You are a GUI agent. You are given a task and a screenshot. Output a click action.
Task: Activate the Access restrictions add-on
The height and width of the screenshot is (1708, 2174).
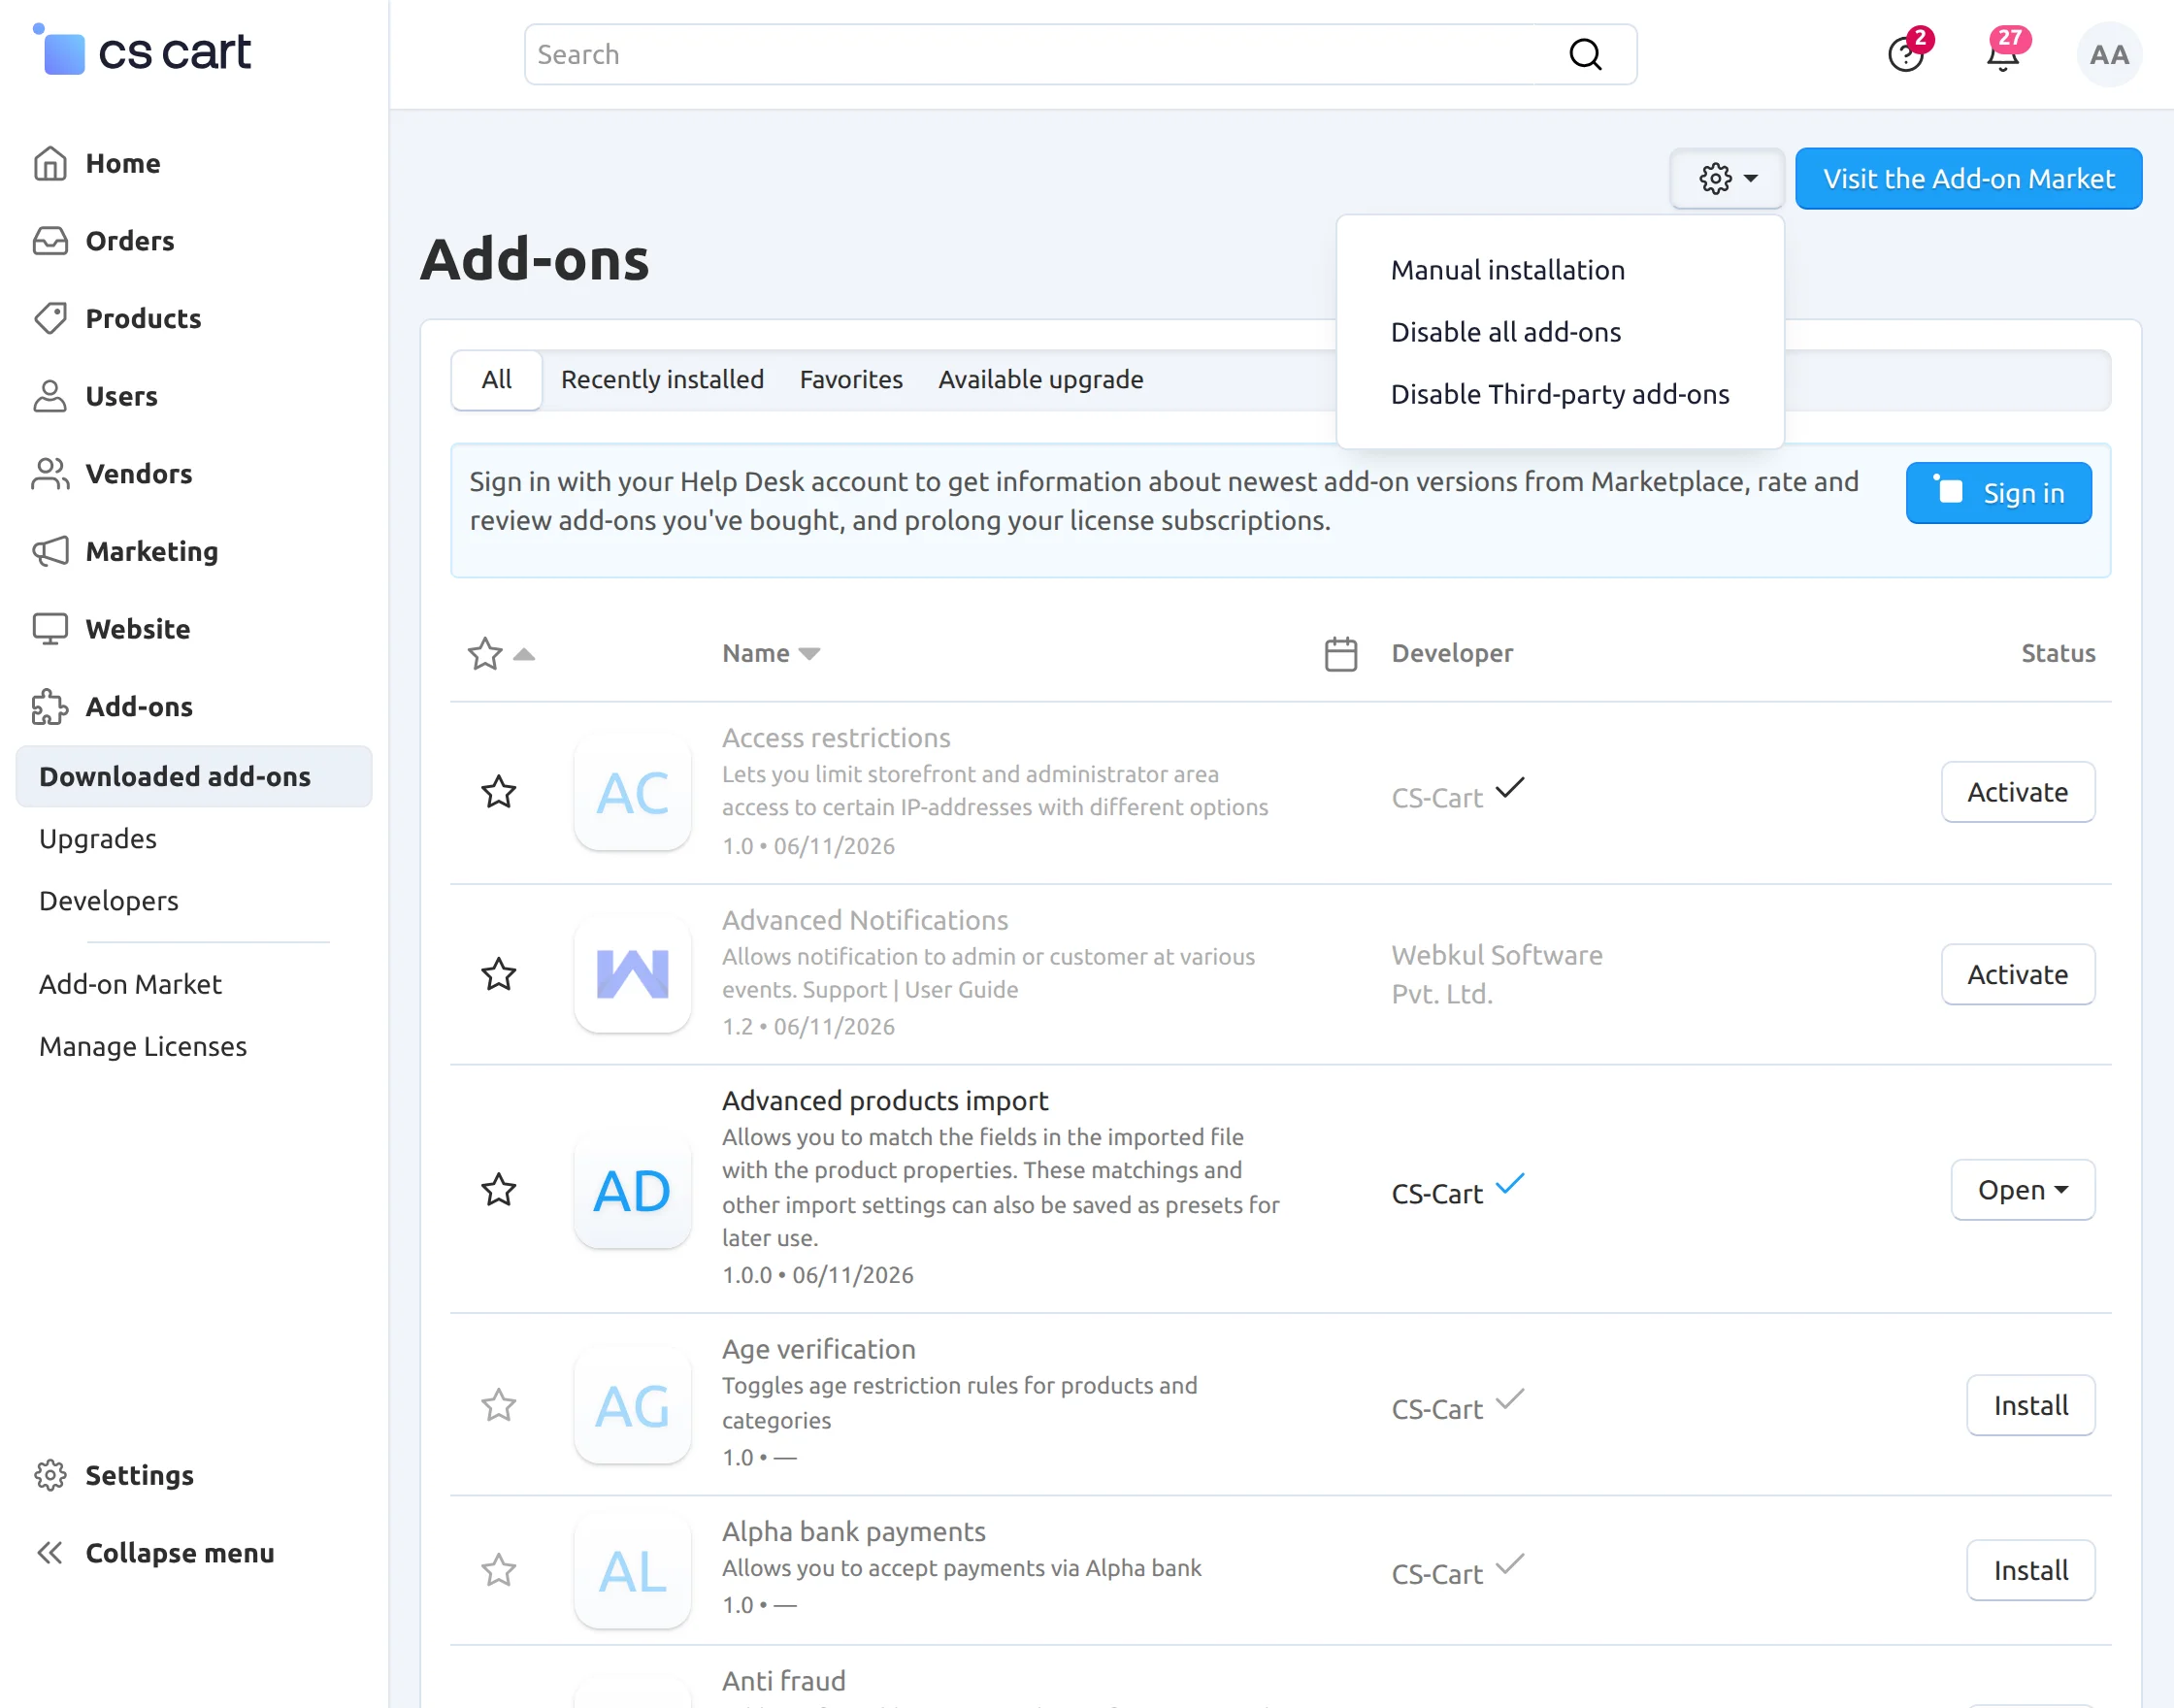(x=2018, y=793)
